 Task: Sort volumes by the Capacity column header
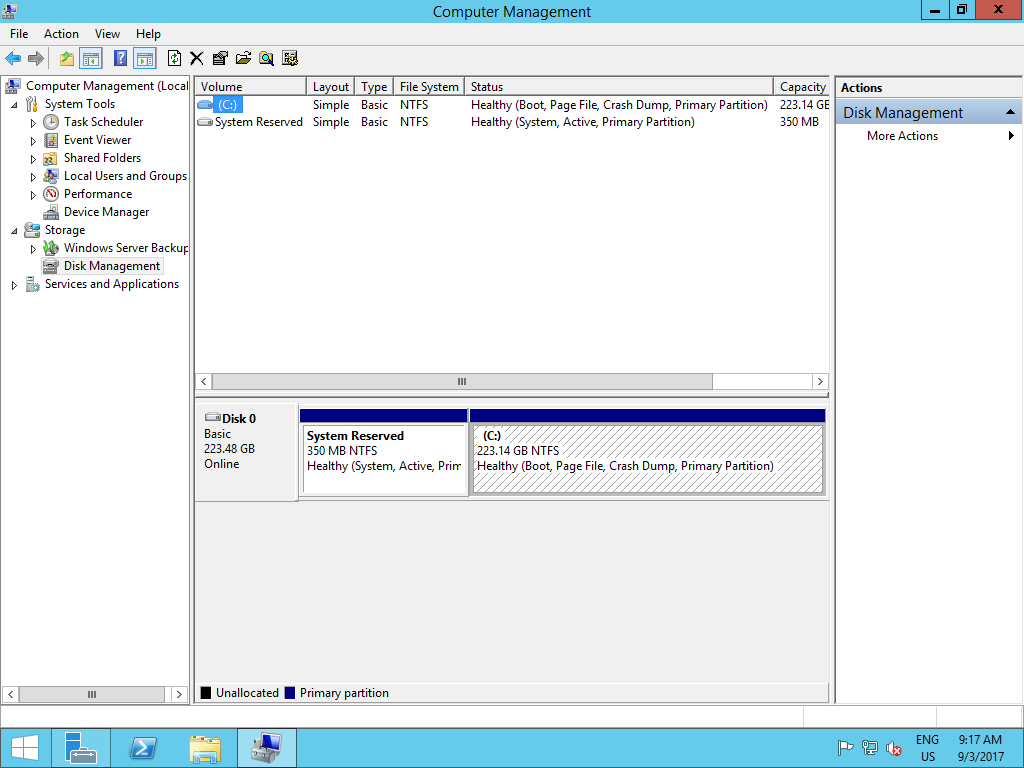point(801,86)
